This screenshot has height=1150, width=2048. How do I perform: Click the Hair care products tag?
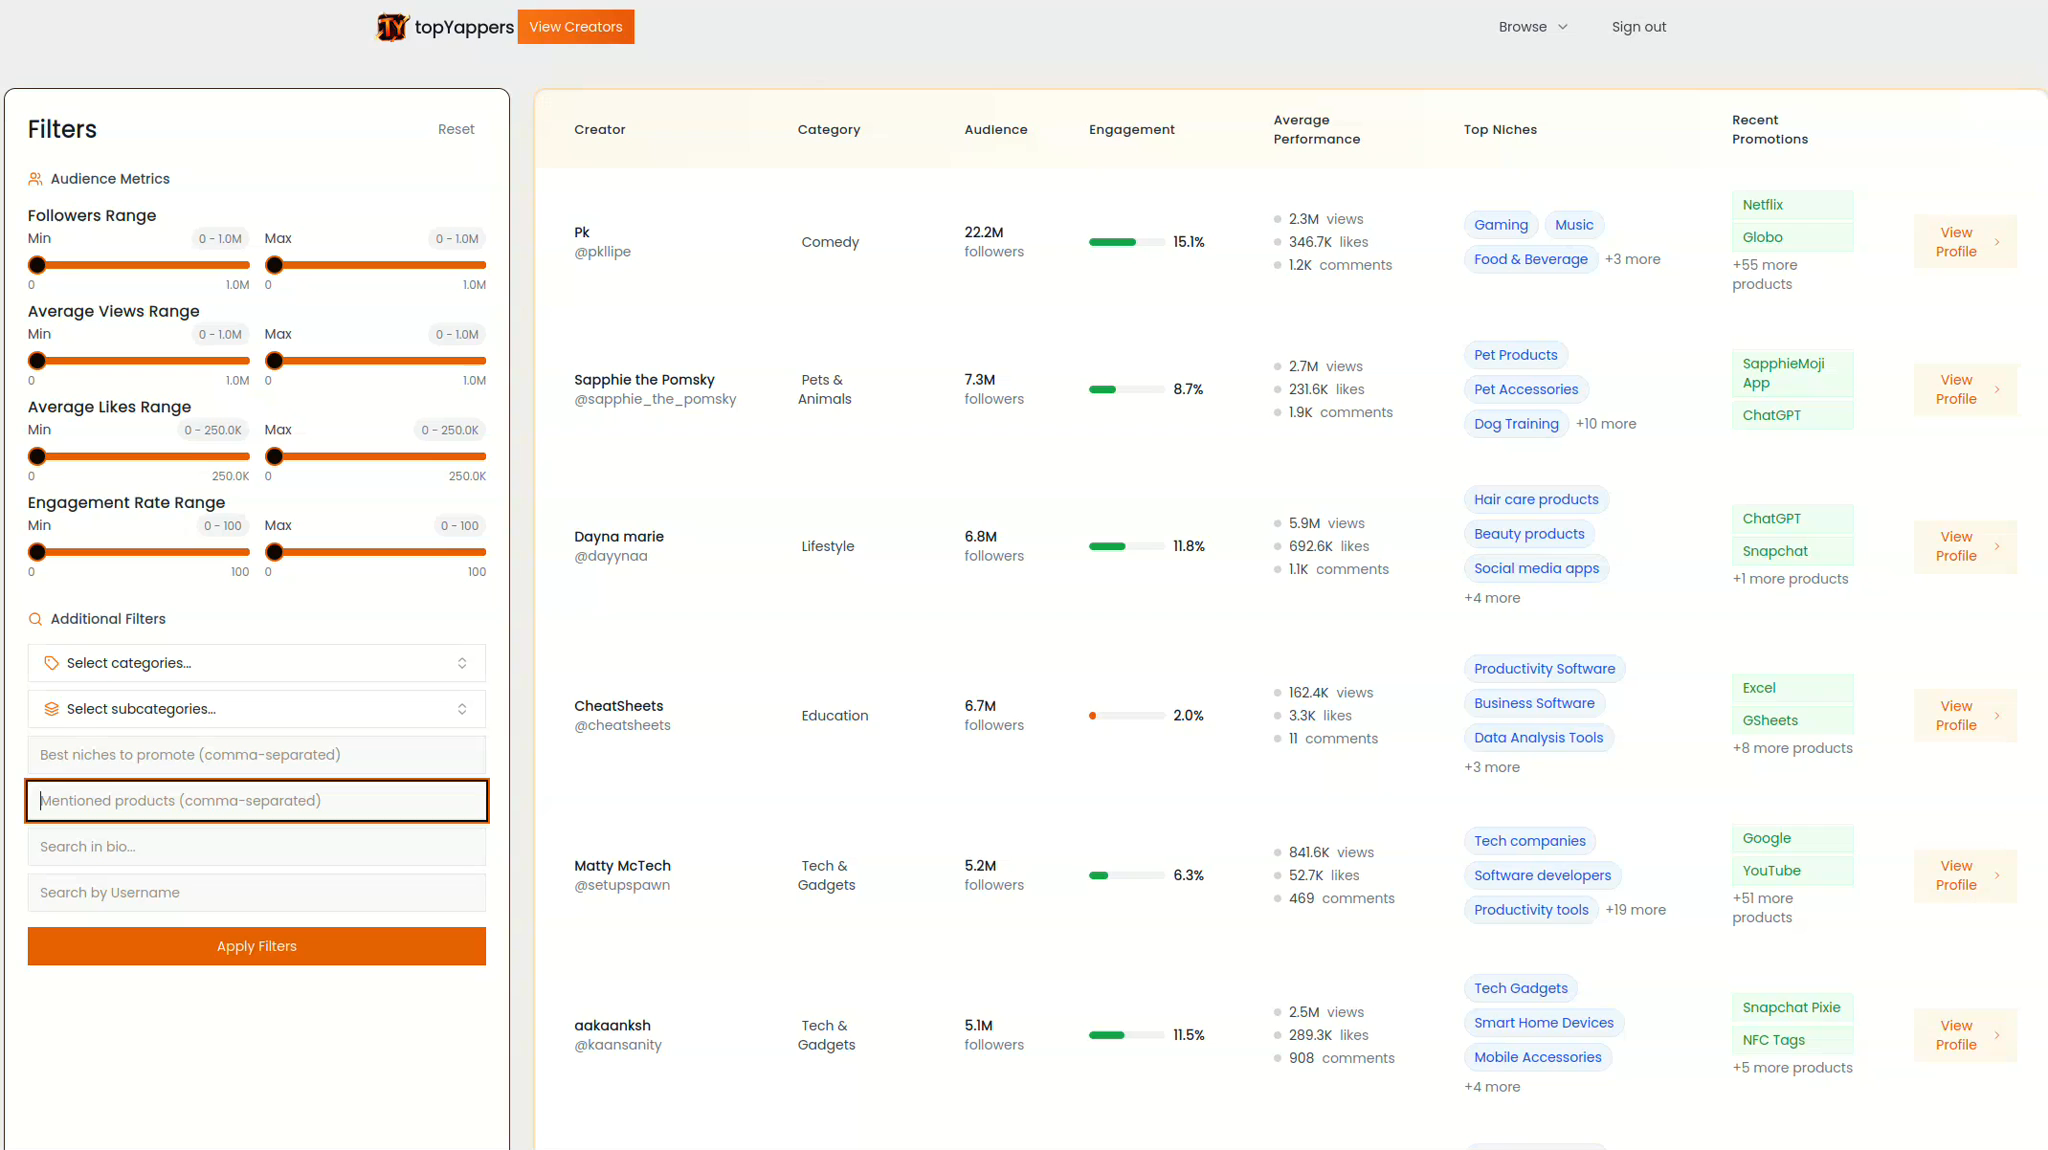pyautogui.click(x=1536, y=499)
